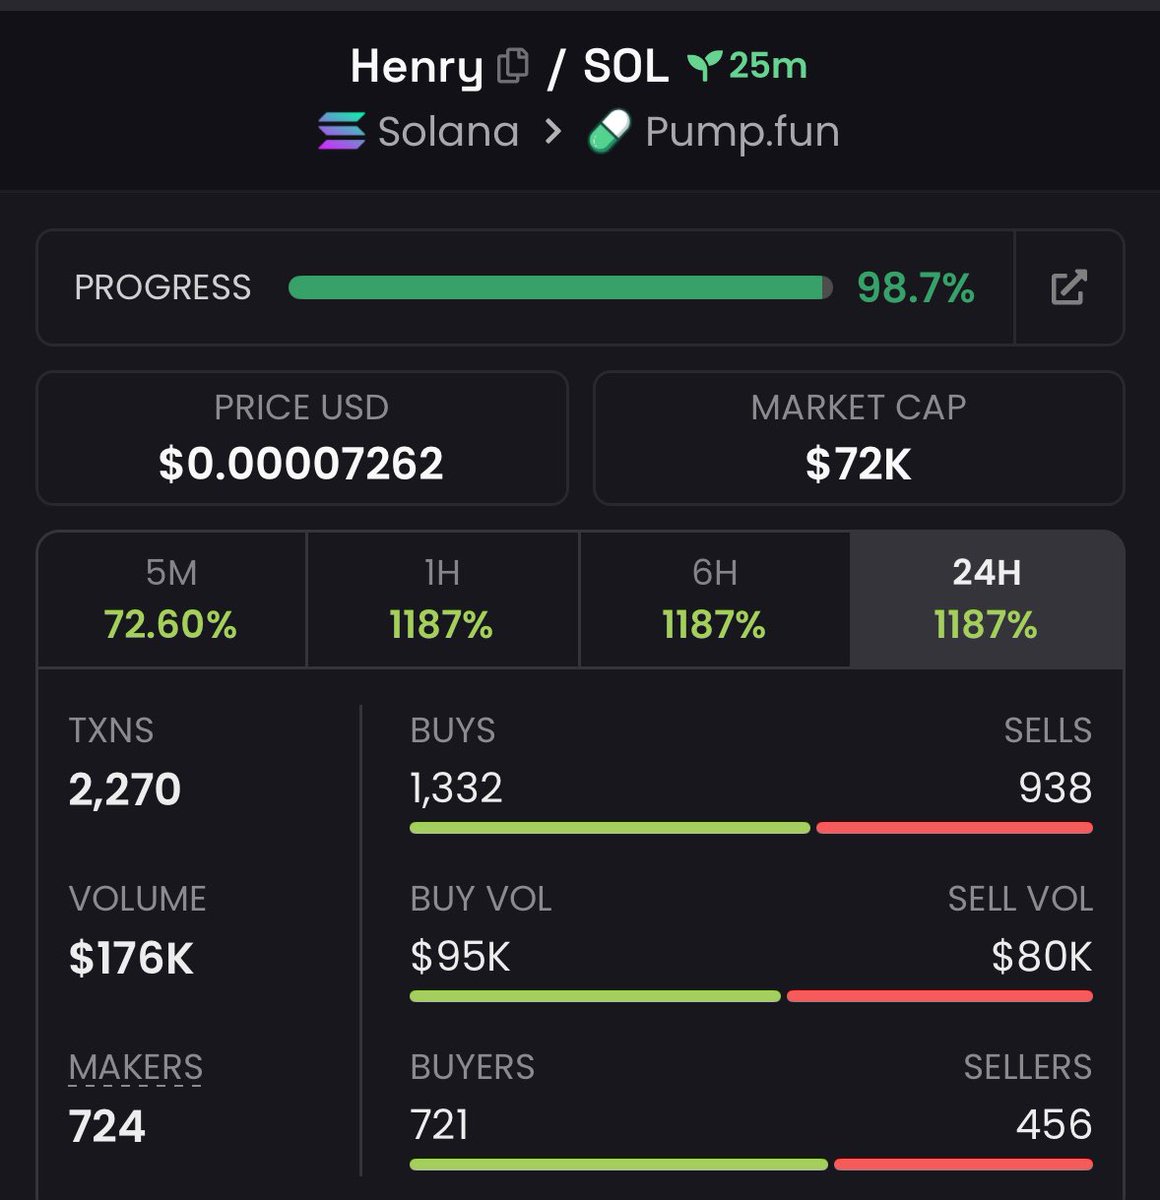Copy the Henry token address icon
The image size is (1160, 1200).
pos(513,66)
